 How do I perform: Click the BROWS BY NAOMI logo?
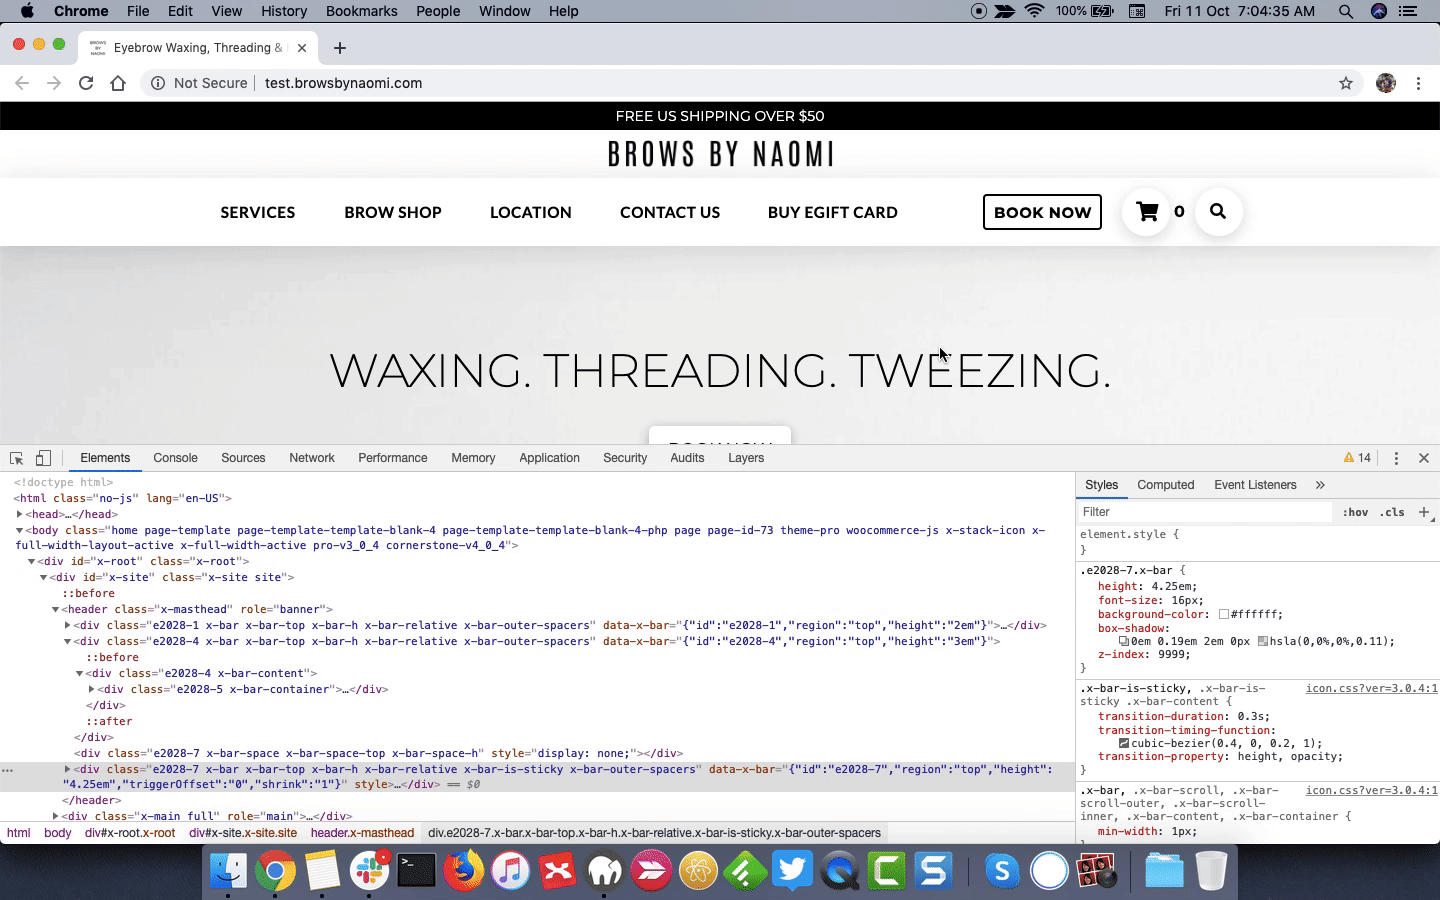[720, 154]
